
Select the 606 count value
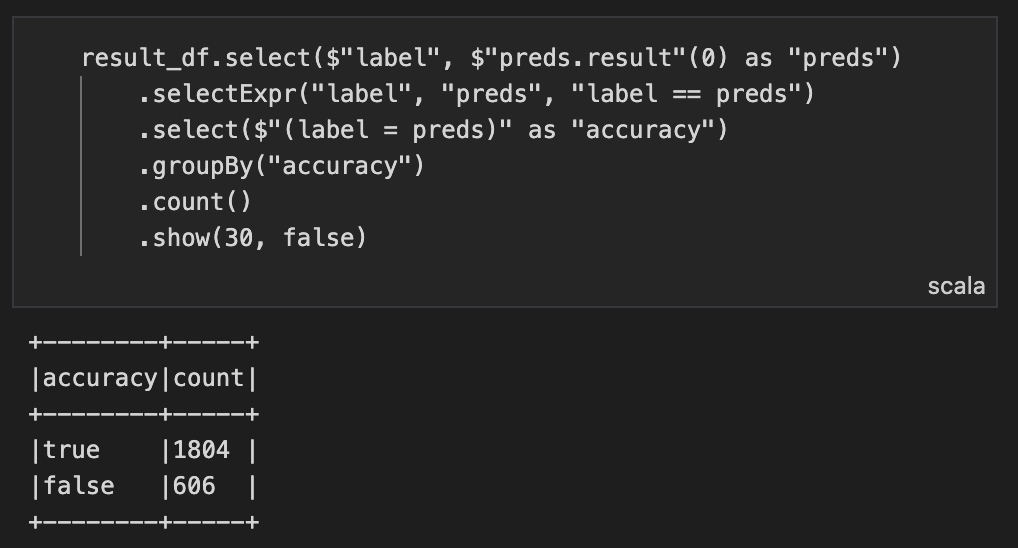pos(194,486)
